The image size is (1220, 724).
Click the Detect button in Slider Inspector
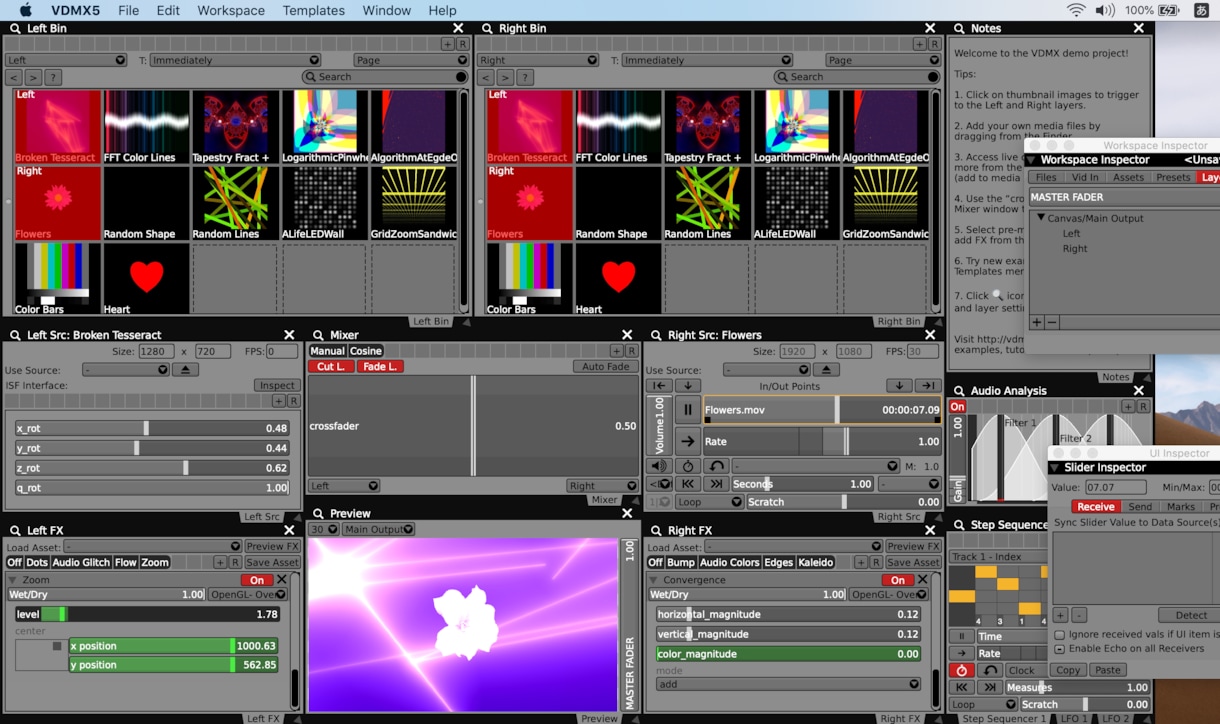tap(1190, 615)
